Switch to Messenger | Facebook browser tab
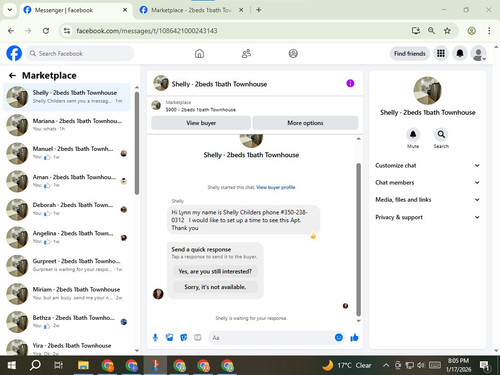This screenshot has height=375, width=500. [75, 10]
